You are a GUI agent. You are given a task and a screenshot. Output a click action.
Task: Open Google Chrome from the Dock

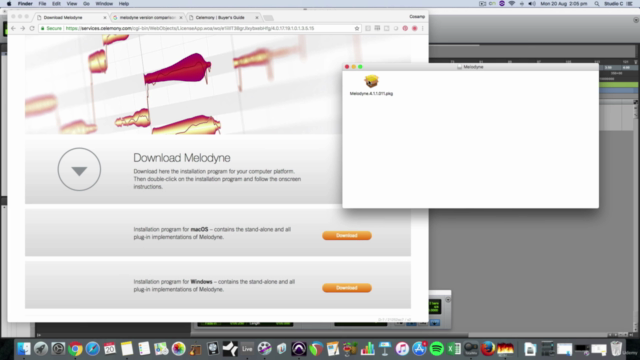(x=75, y=349)
